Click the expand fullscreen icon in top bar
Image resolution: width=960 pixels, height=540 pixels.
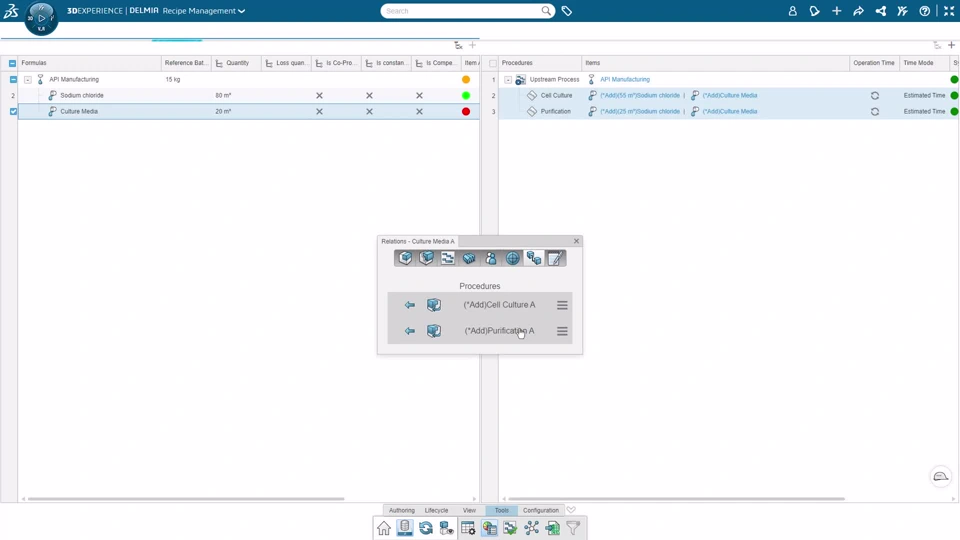pos(949,11)
